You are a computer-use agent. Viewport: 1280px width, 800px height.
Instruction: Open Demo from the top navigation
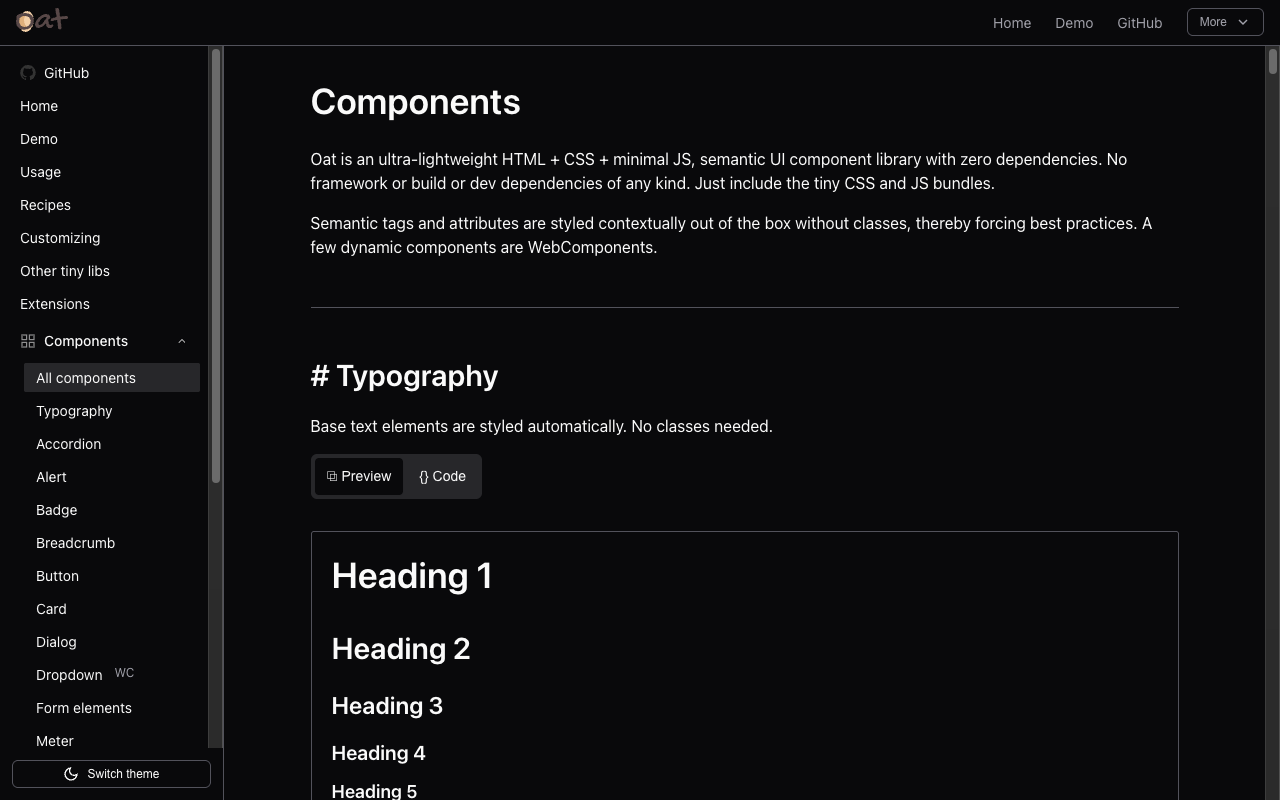1074,22
